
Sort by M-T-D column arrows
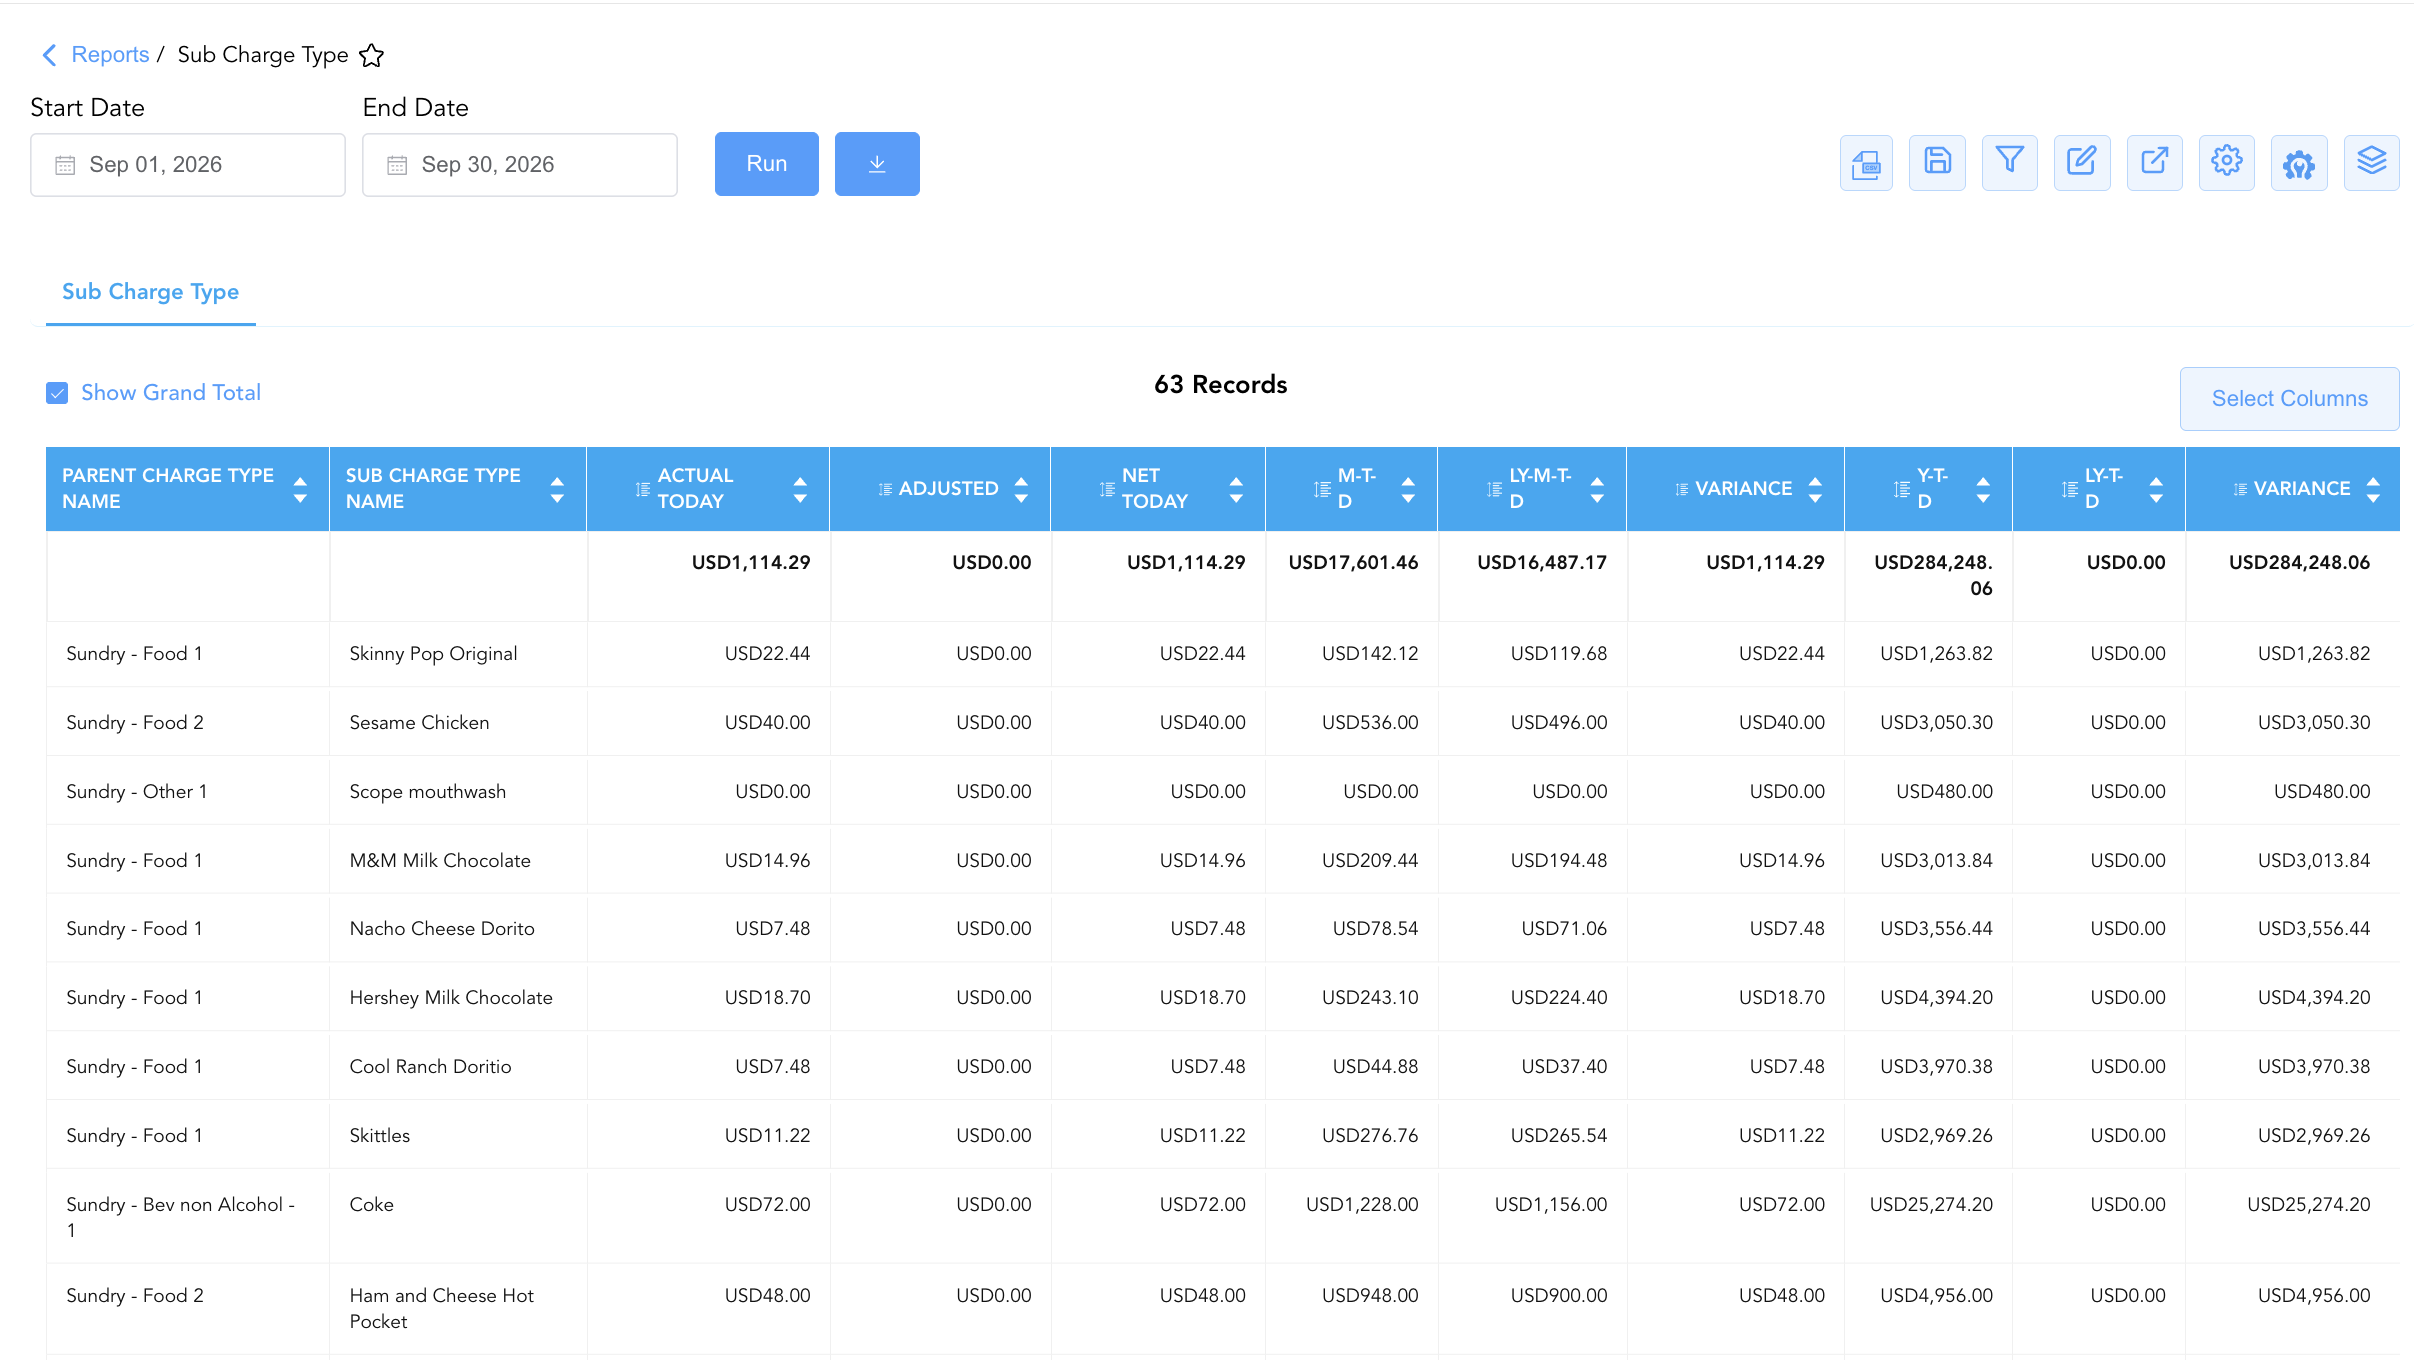pyautogui.click(x=1408, y=489)
